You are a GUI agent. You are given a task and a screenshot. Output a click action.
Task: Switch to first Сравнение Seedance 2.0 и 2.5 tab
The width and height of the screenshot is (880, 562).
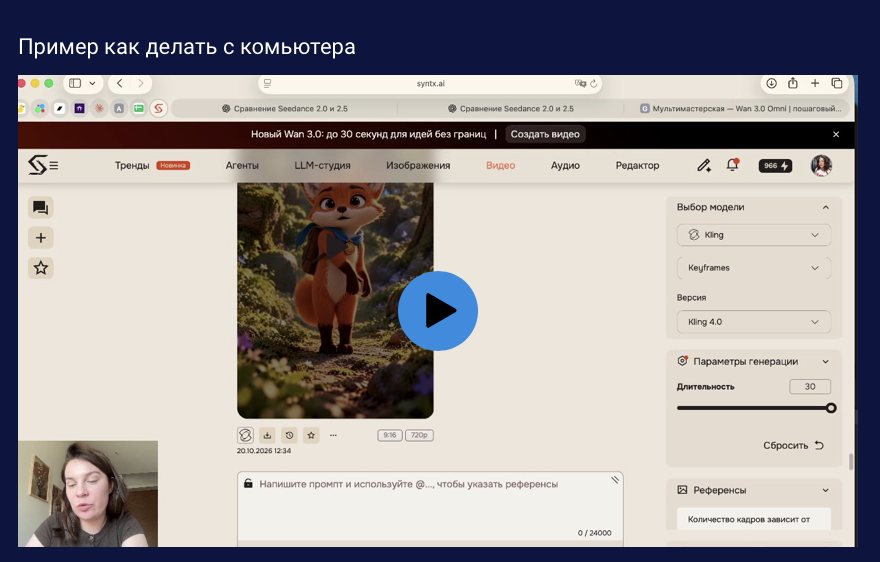click(x=285, y=108)
